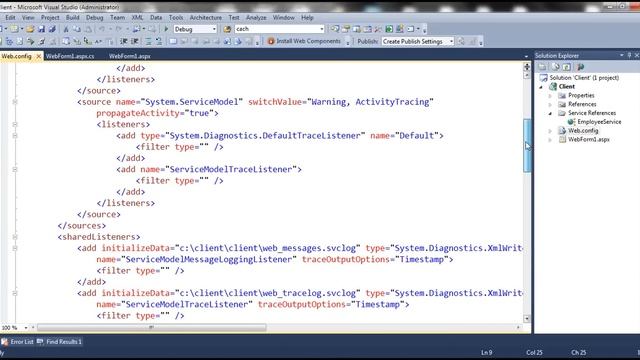Image resolution: width=640 pixels, height=360 pixels.
Task: Comment out selected lines icon
Action: tap(148, 41)
